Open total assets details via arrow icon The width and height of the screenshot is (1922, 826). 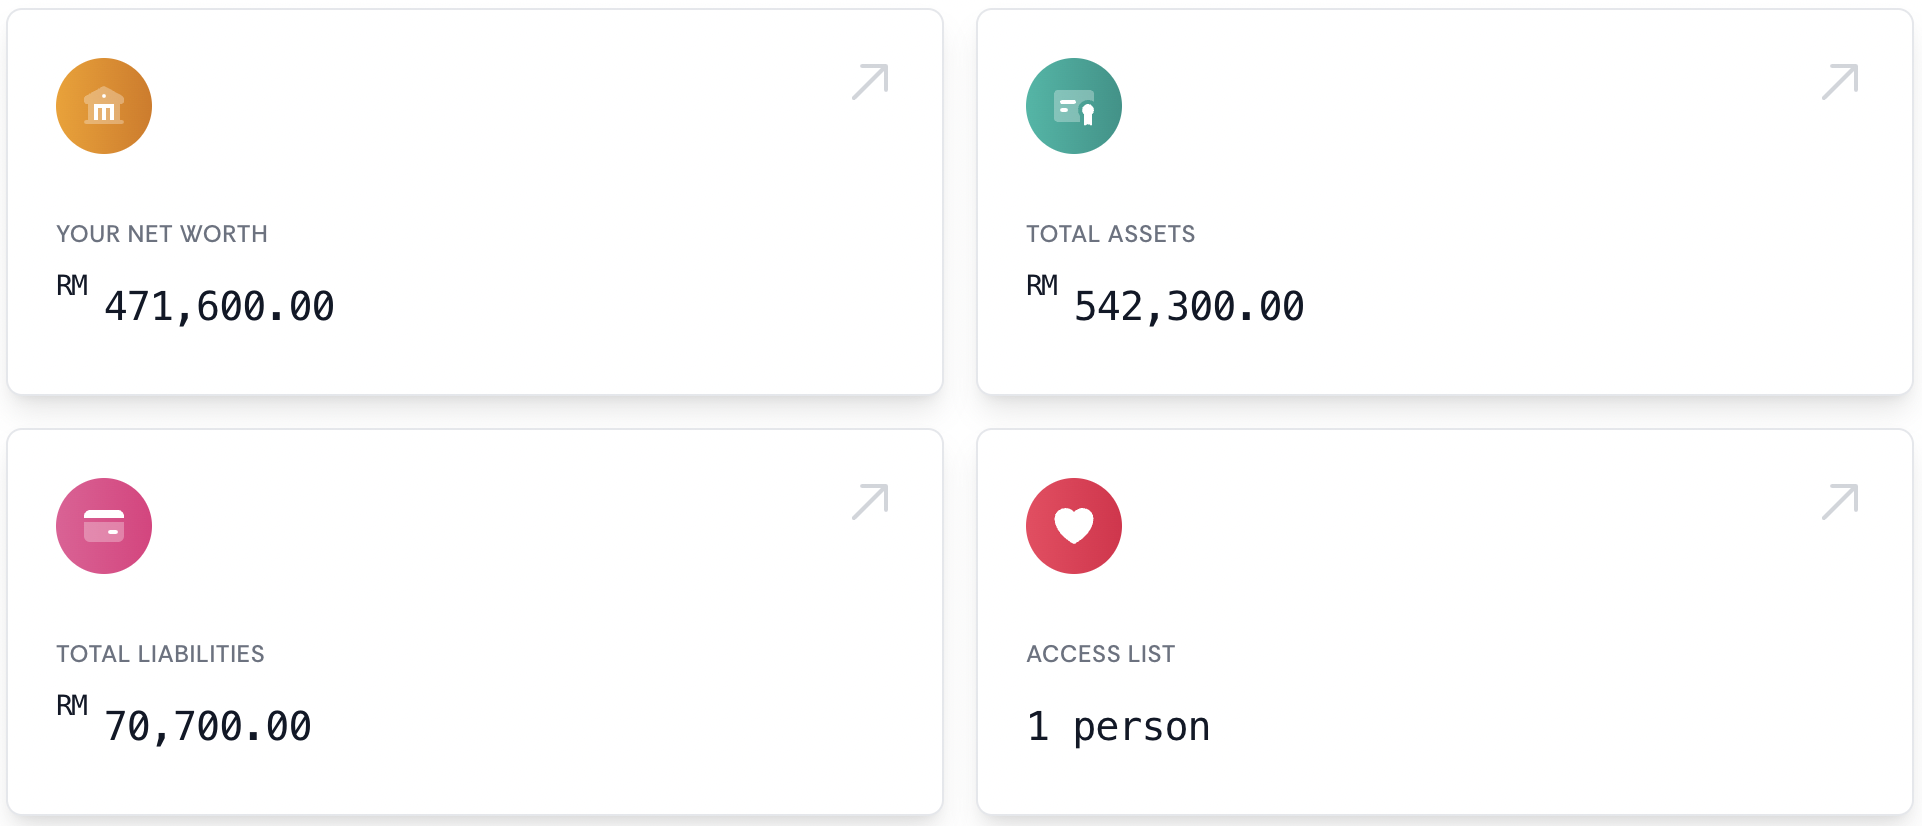point(1840,82)
